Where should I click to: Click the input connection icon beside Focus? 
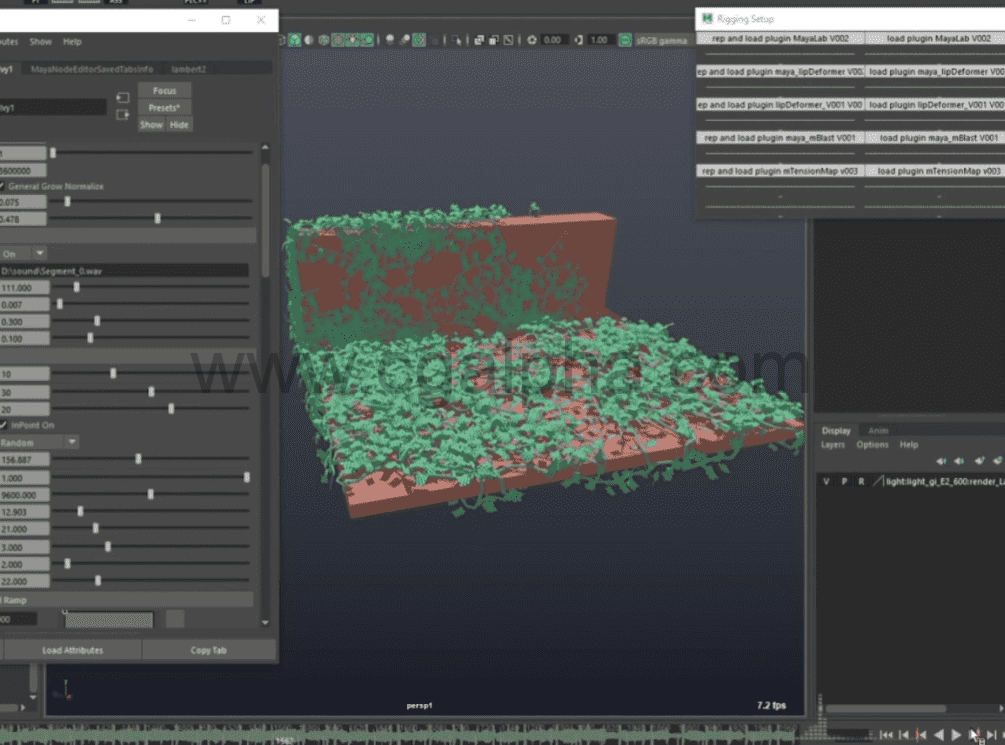pyautogui.click(x=122, y=98)
